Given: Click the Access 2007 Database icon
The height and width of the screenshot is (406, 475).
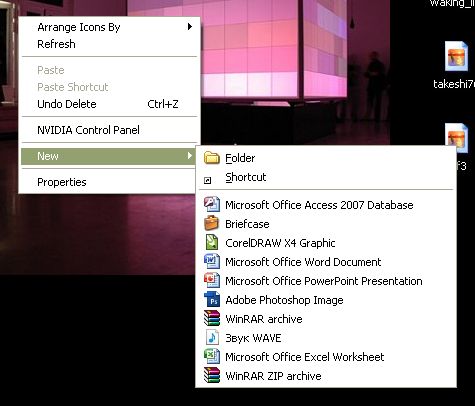Looking at the screenshot, I should (212, 204).
